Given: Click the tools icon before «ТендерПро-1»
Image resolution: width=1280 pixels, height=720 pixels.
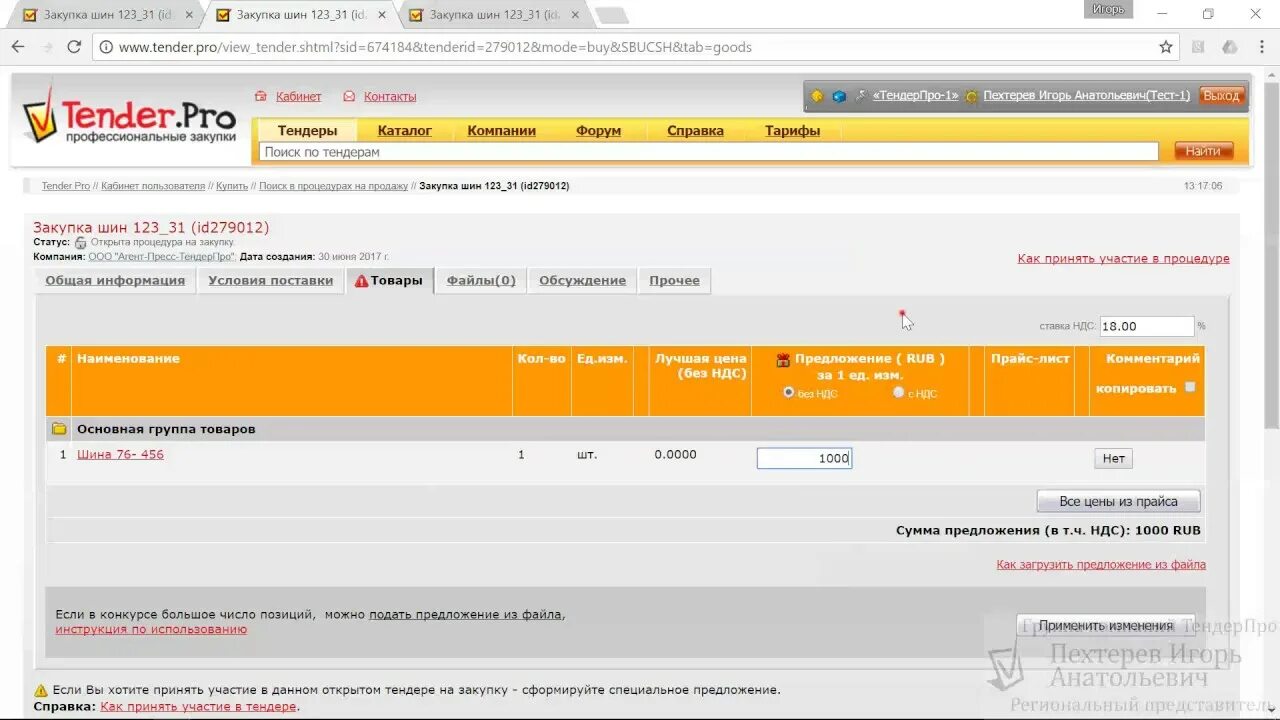Looking at the screenshot, I should pos(860,96).
